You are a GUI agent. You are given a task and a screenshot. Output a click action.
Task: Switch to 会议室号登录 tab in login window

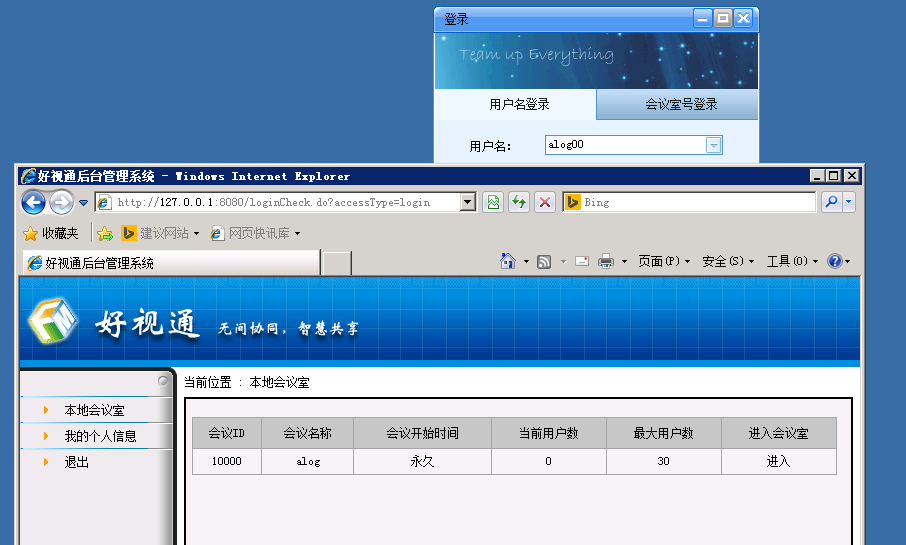click(x=677, y=104)
